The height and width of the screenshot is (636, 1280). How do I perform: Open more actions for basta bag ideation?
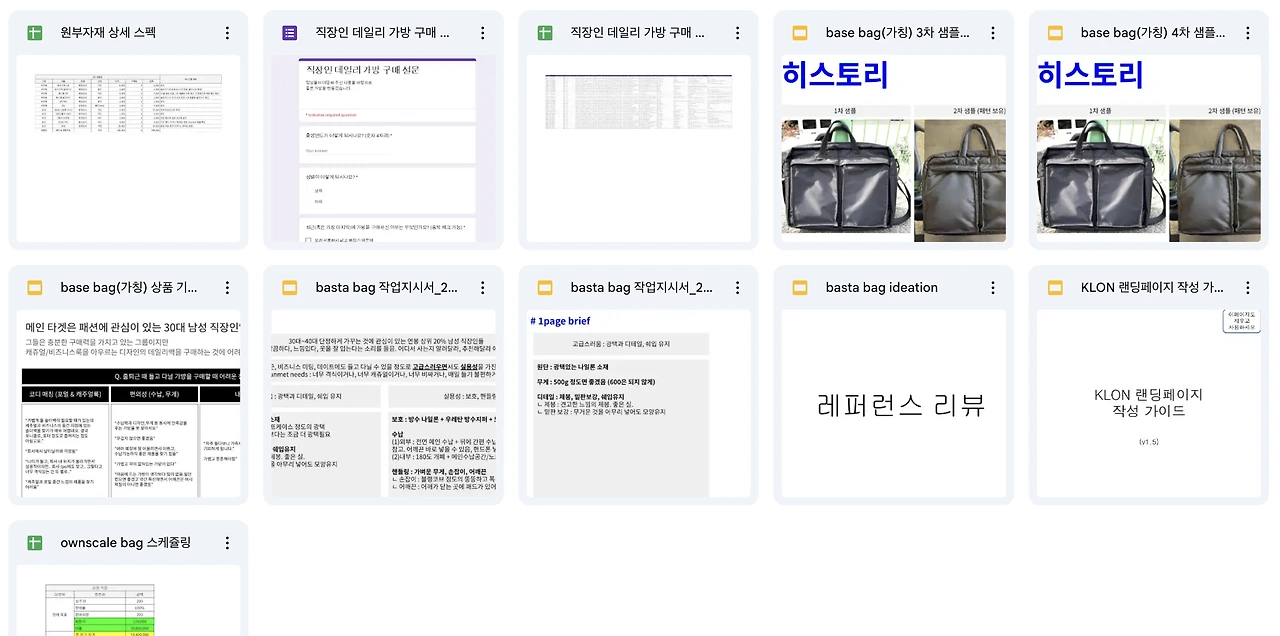[x=992, y=287]
